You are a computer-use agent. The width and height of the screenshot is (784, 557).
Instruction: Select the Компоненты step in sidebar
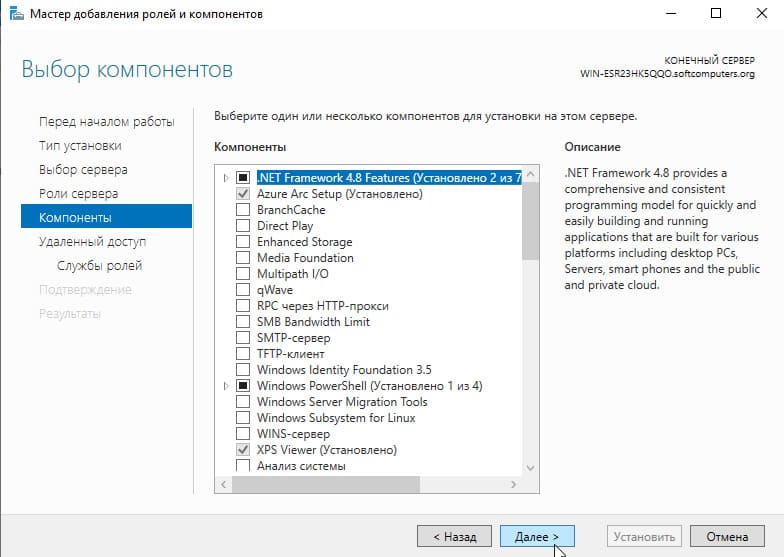pyautogui.click(x=106, y=218)
